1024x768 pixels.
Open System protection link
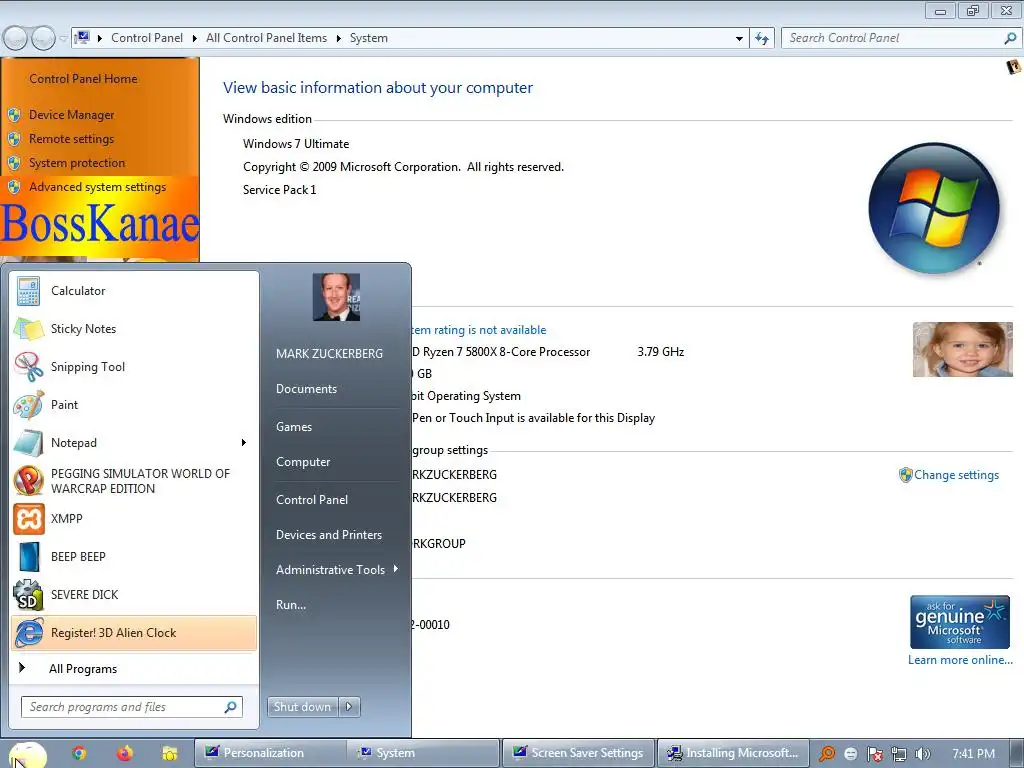(x=76, y=163)
